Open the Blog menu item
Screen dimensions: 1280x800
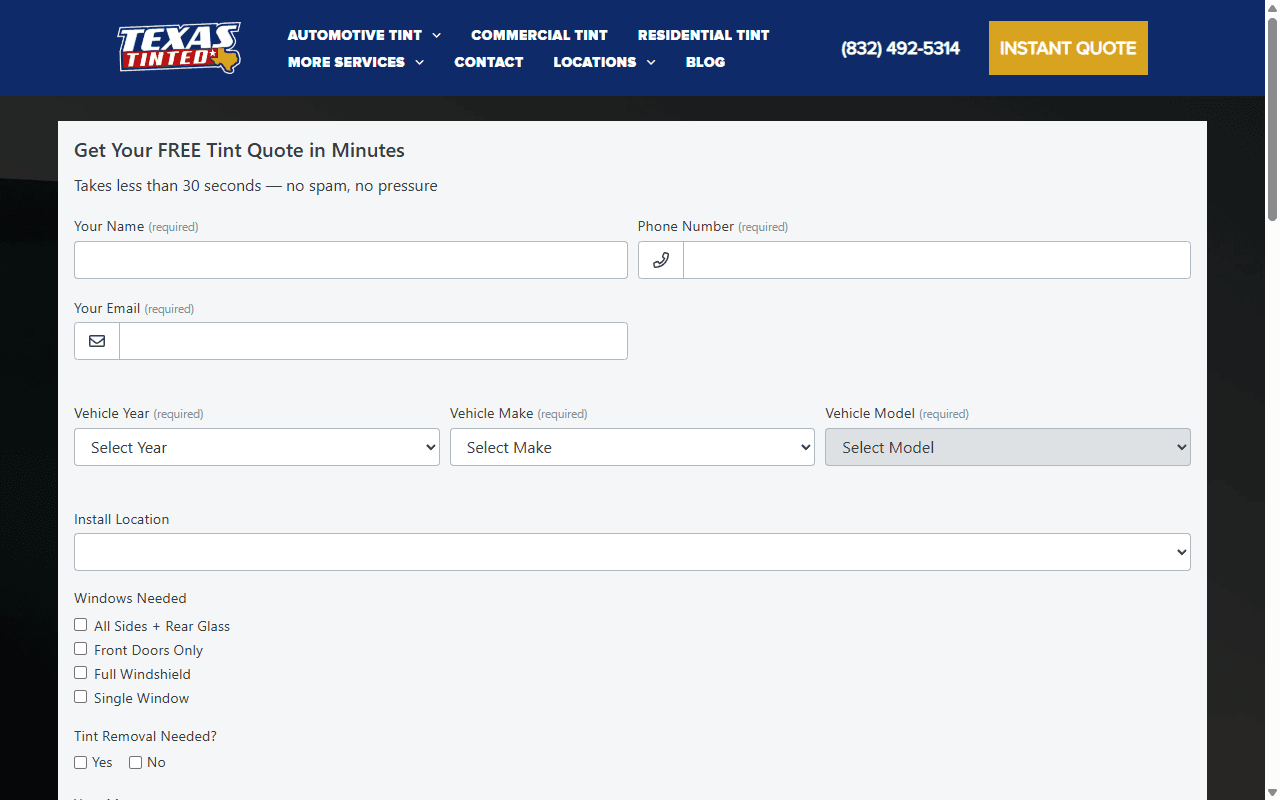click(x=705, y=62)
